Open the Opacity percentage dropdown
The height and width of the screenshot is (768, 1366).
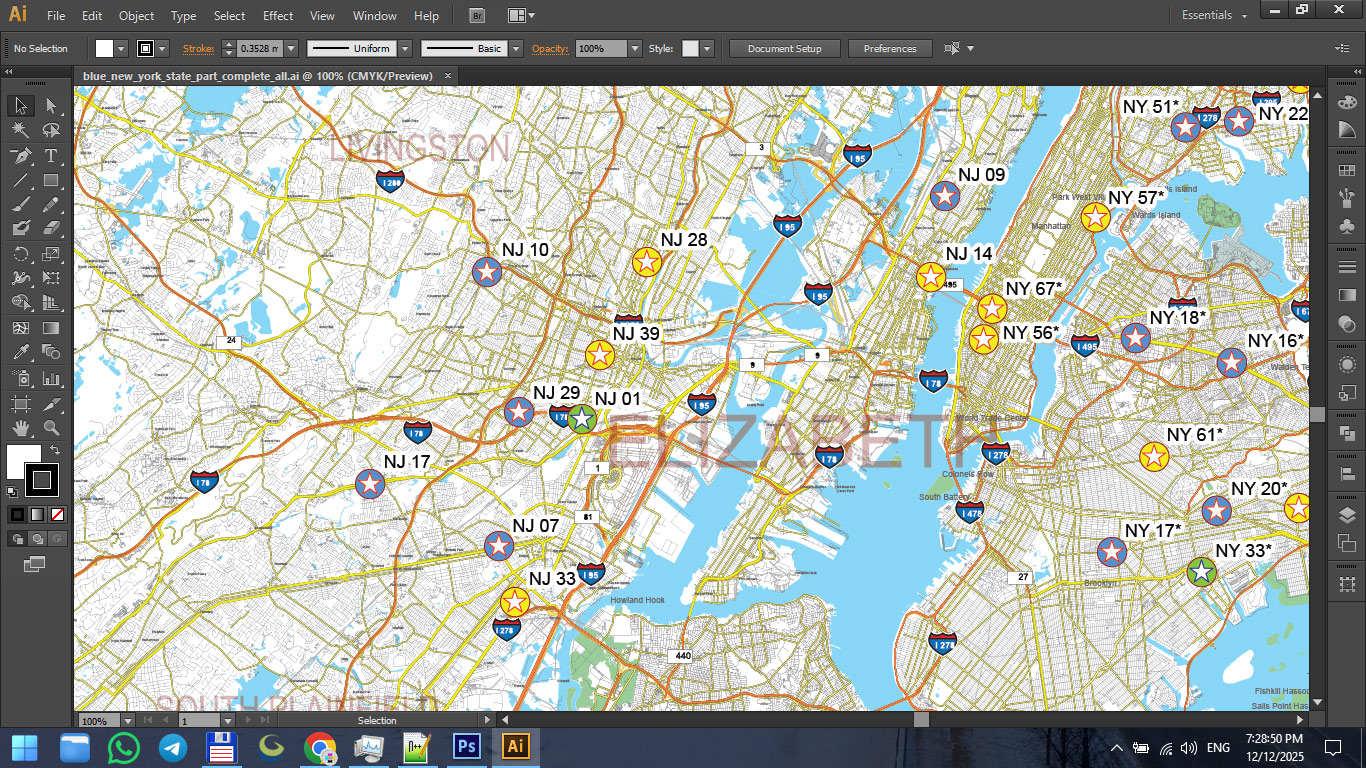(634, 48)
